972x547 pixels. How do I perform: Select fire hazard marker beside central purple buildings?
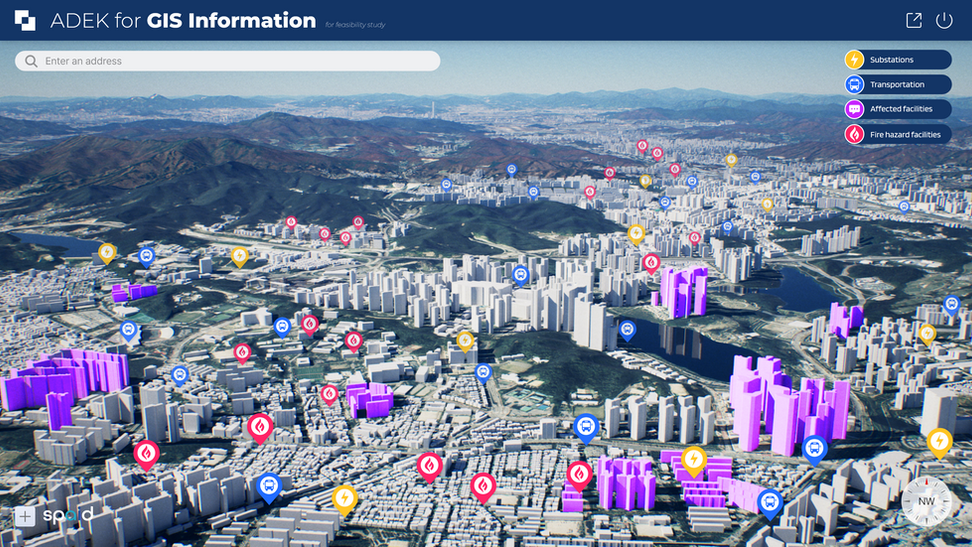tap(329, 394)
